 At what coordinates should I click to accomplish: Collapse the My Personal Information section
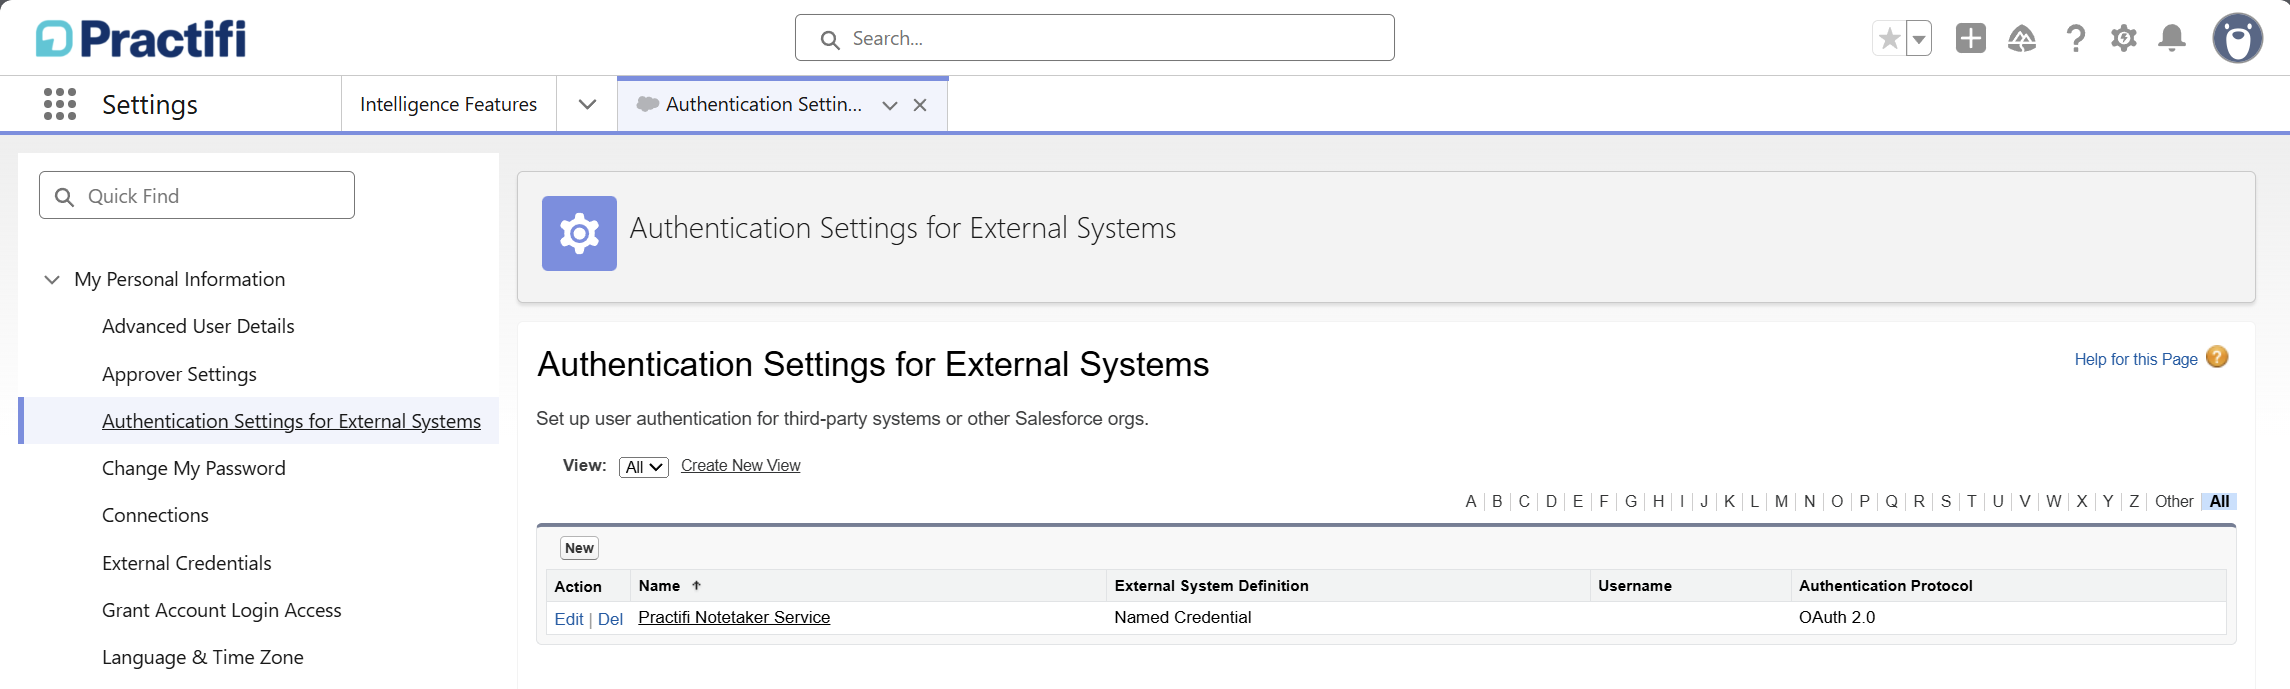pyautogui.click(x=52, y=279)
